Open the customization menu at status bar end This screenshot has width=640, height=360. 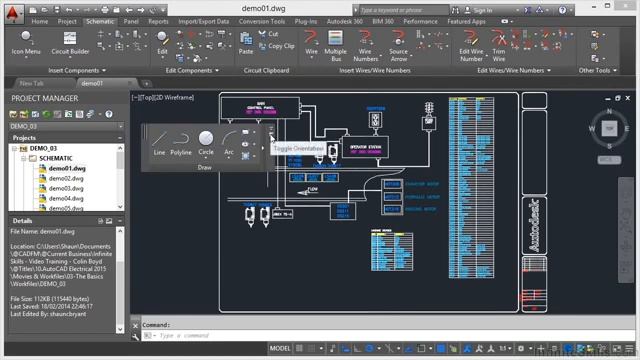(630, 349)
